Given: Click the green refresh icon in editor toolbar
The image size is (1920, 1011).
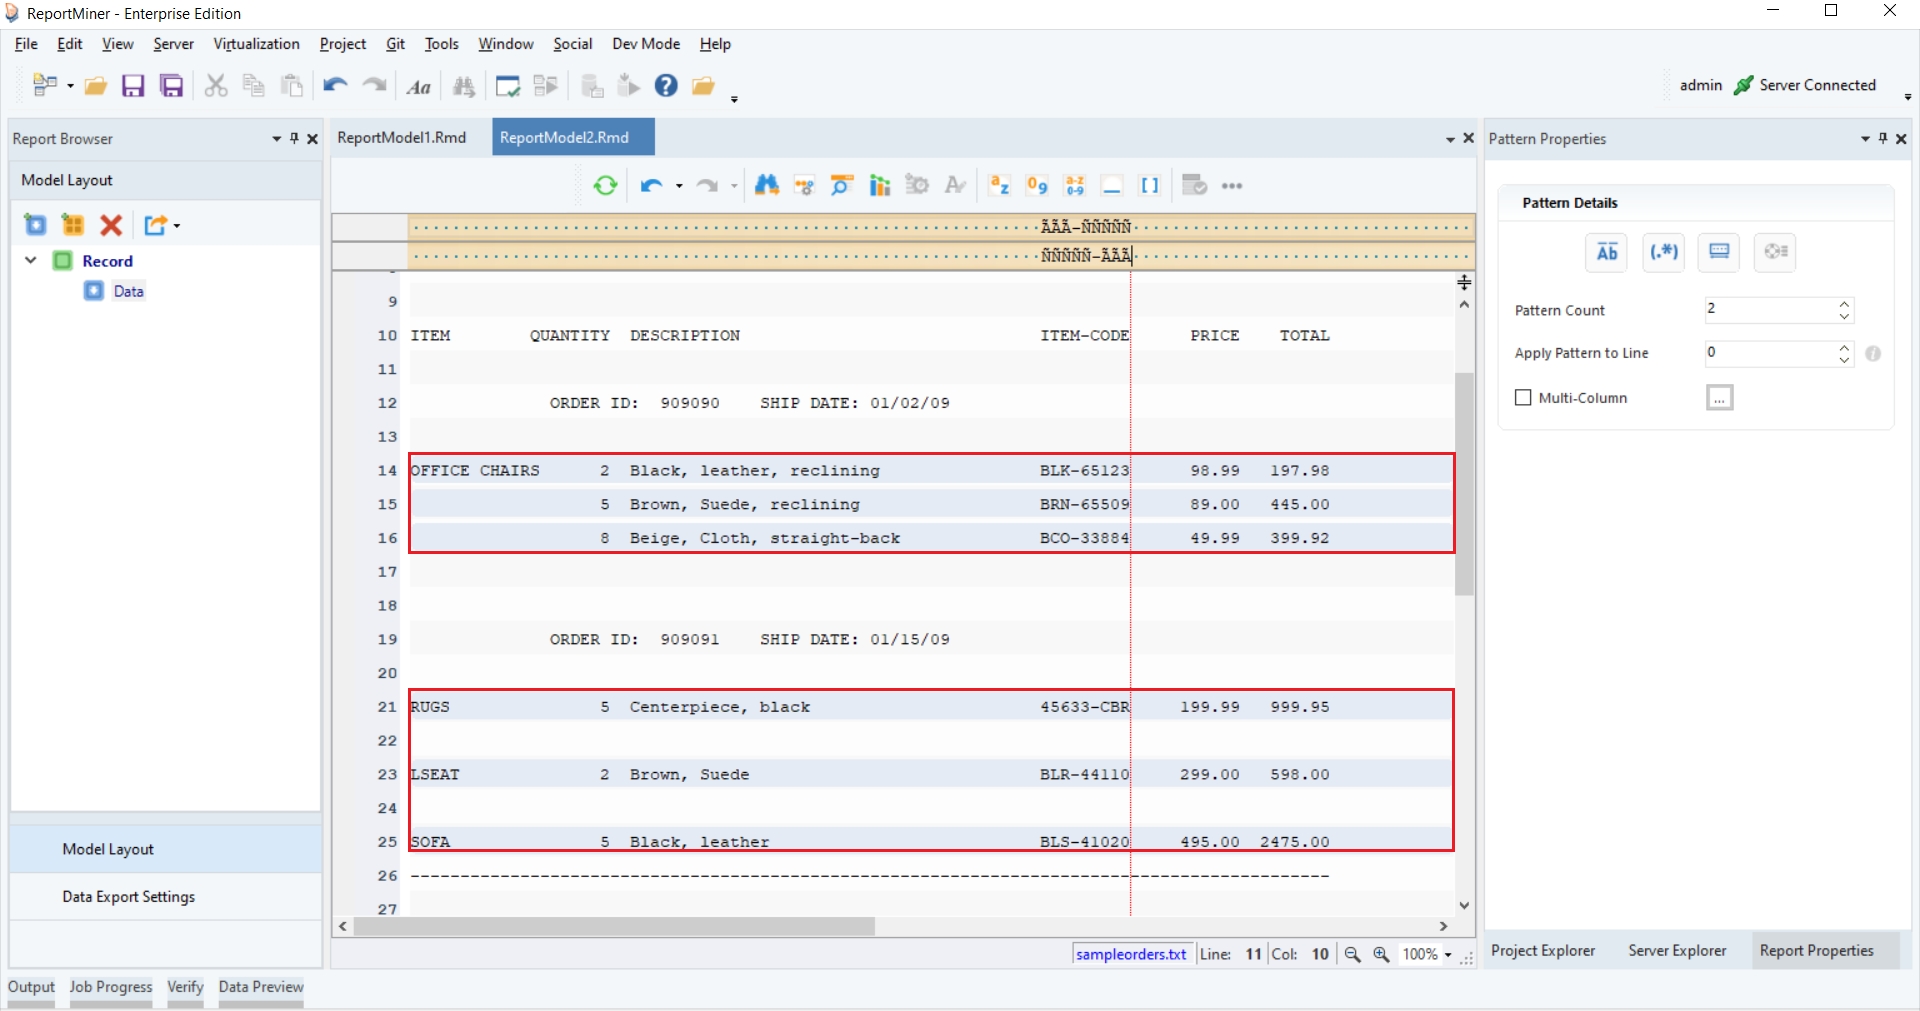Looking at the screenshot, I should click(x=605, y=186).
